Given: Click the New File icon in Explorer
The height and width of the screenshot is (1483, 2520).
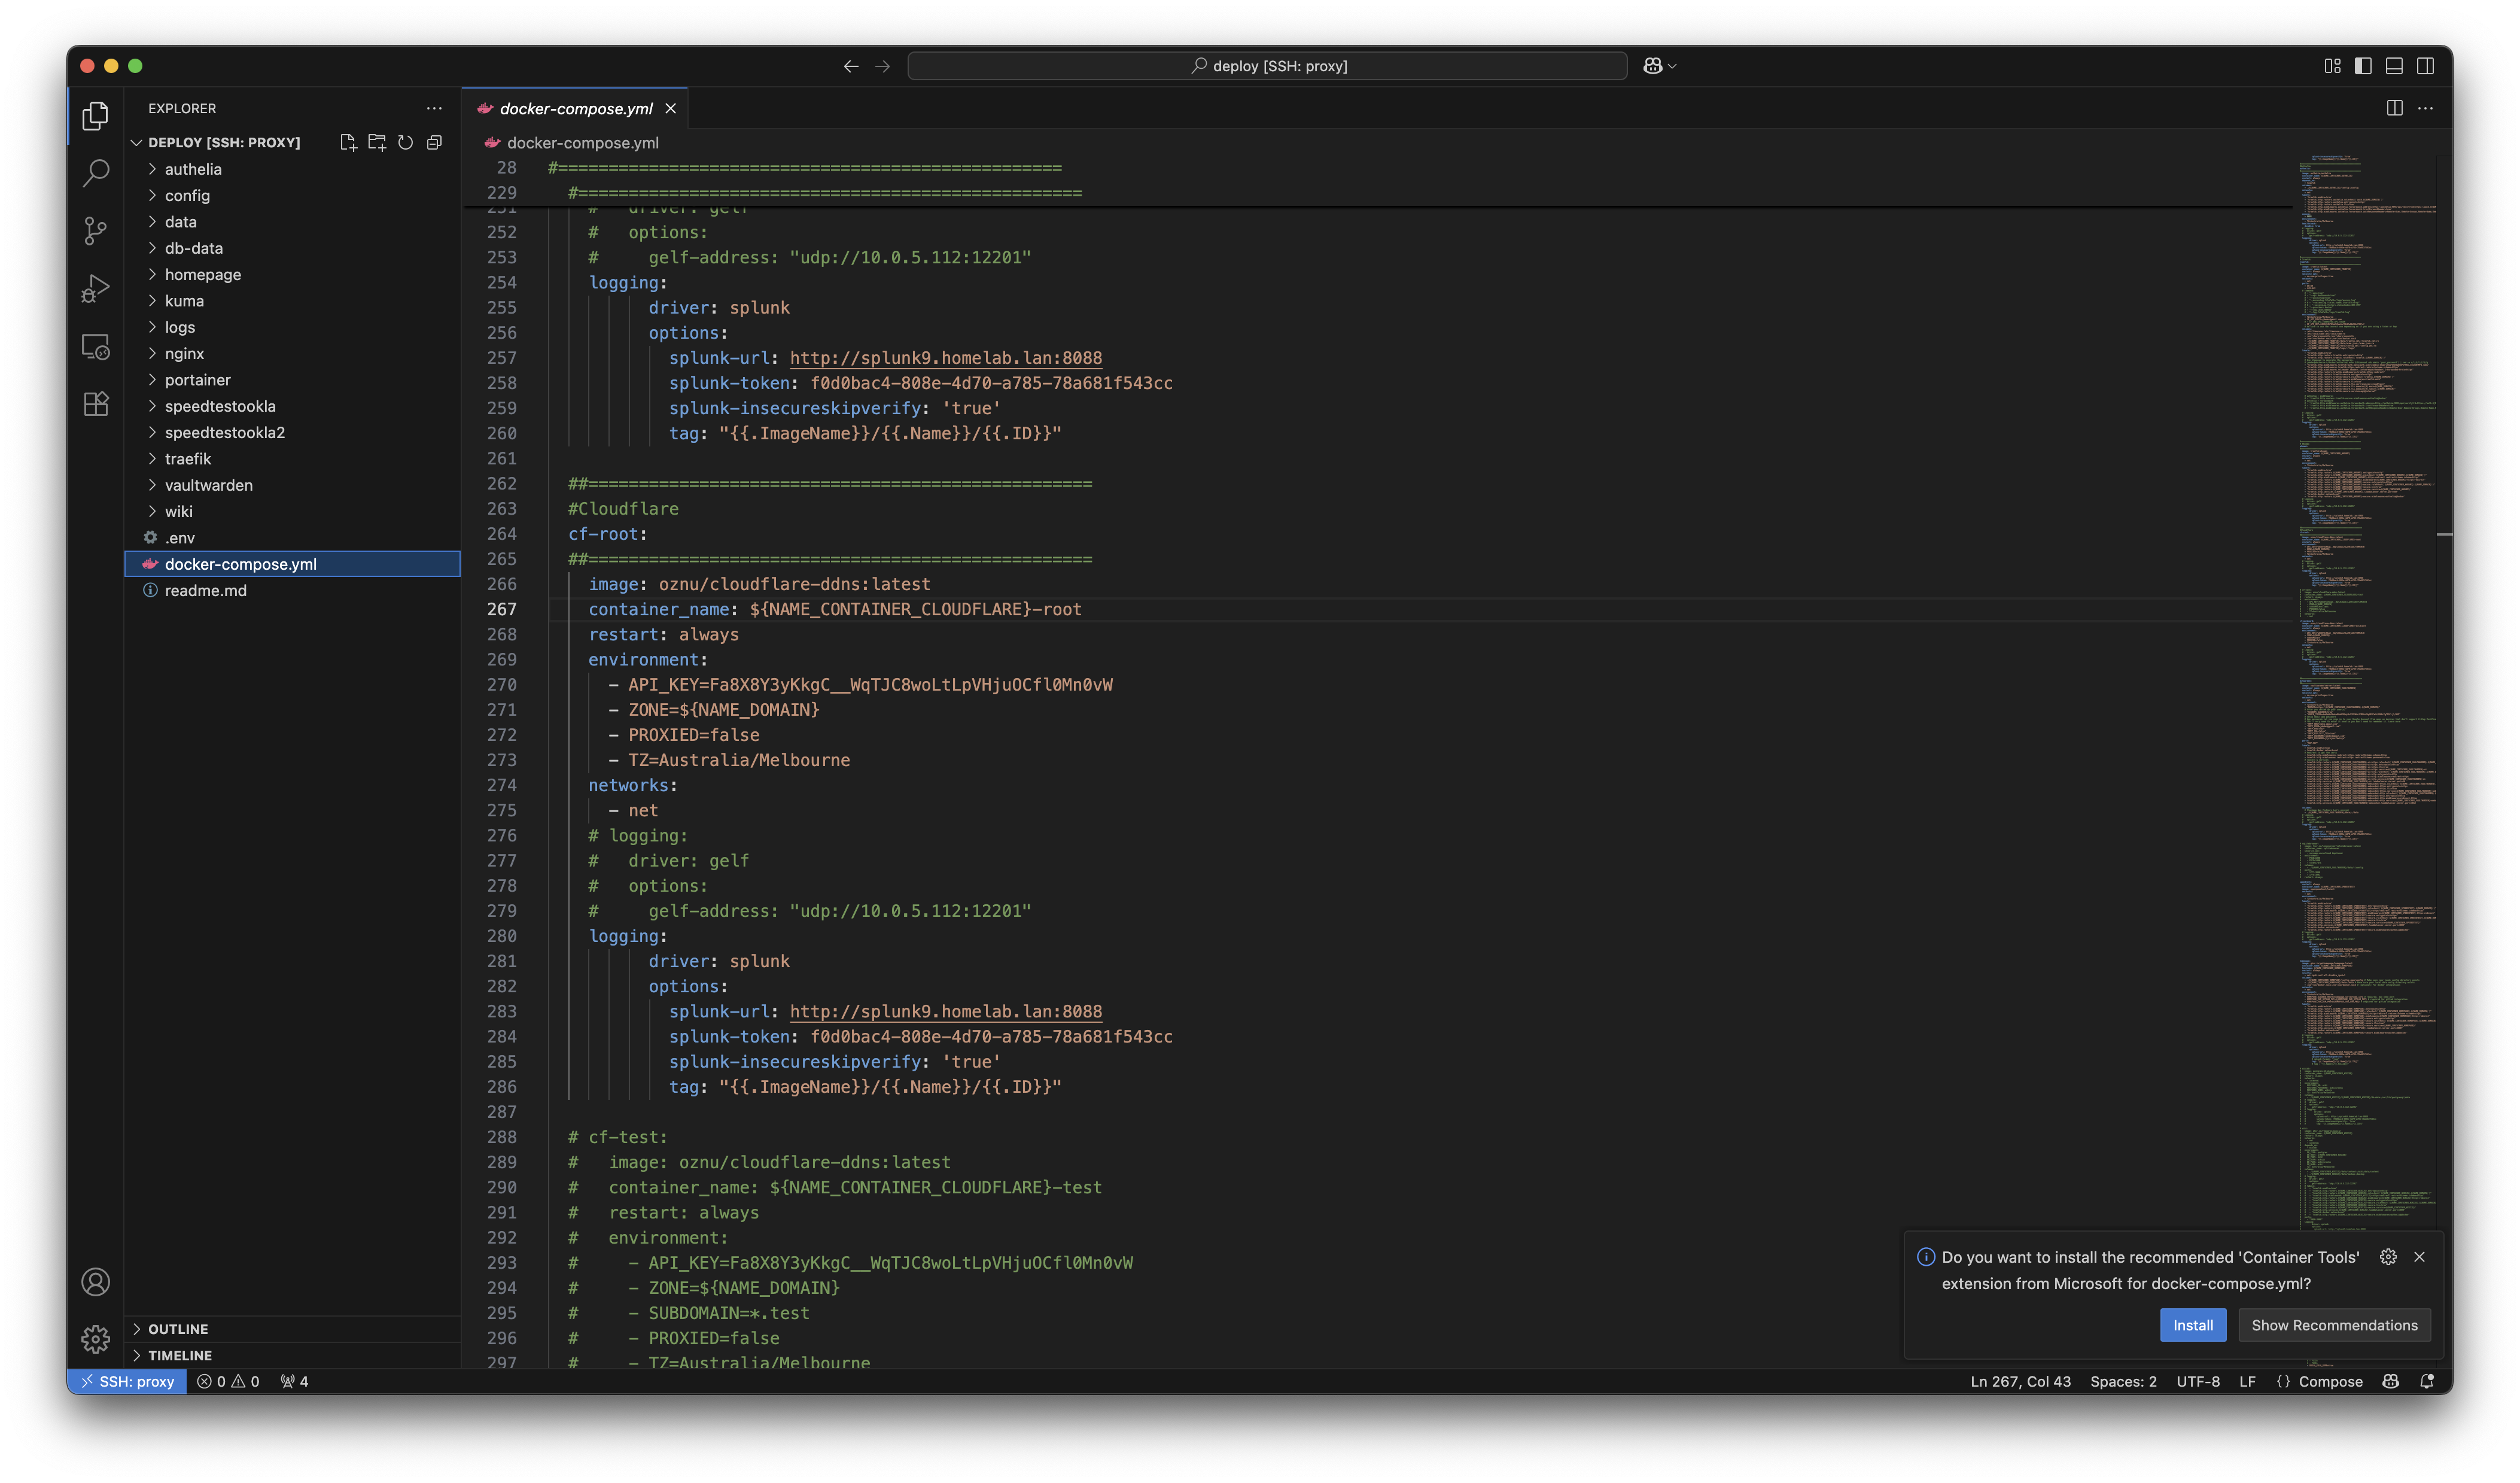Looking at the screenshot, I should click(348, 142).
